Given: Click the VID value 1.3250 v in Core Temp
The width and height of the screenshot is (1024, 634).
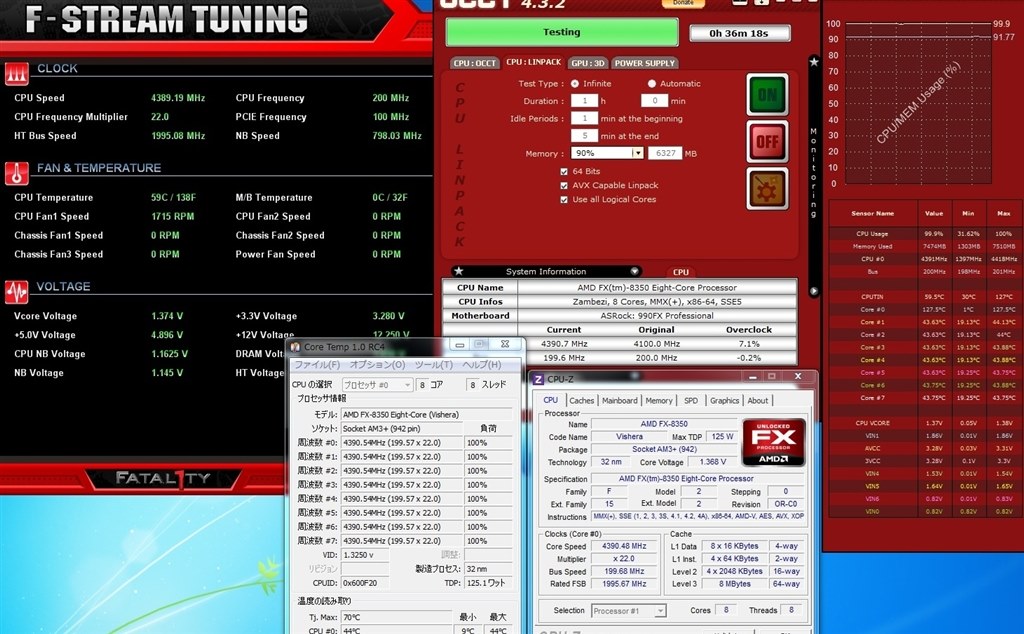Looking at the screenshot, I should click(364, 555).
